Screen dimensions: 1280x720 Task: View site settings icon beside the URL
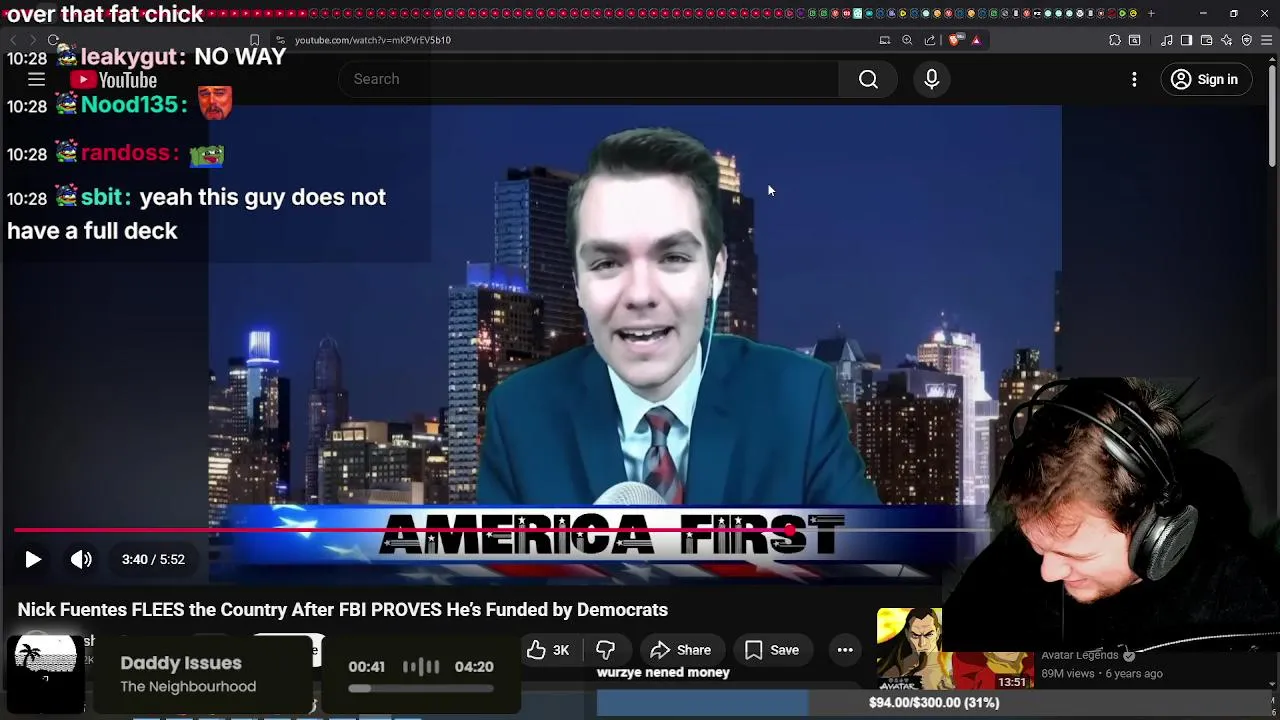[281, 40]
